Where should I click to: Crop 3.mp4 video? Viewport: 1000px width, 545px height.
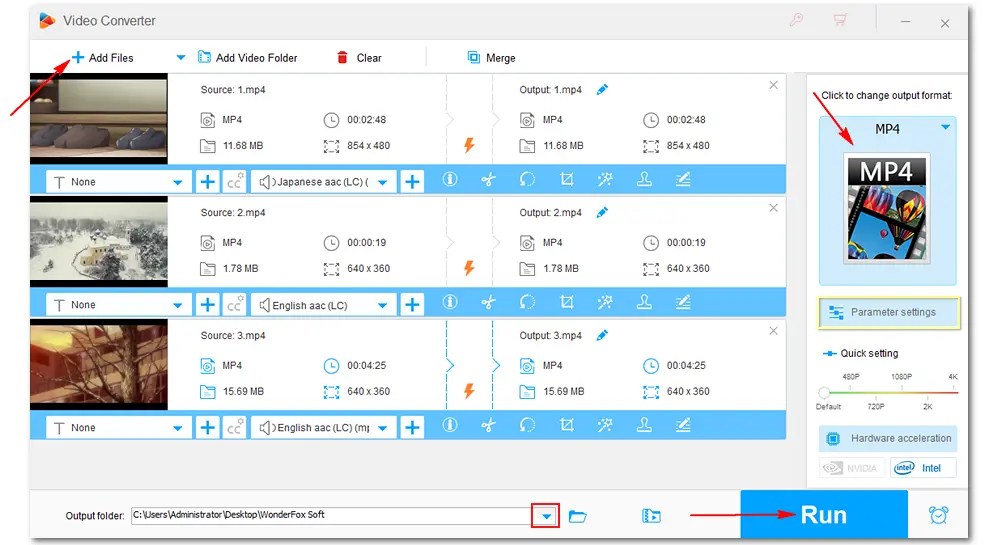point(566,425)
